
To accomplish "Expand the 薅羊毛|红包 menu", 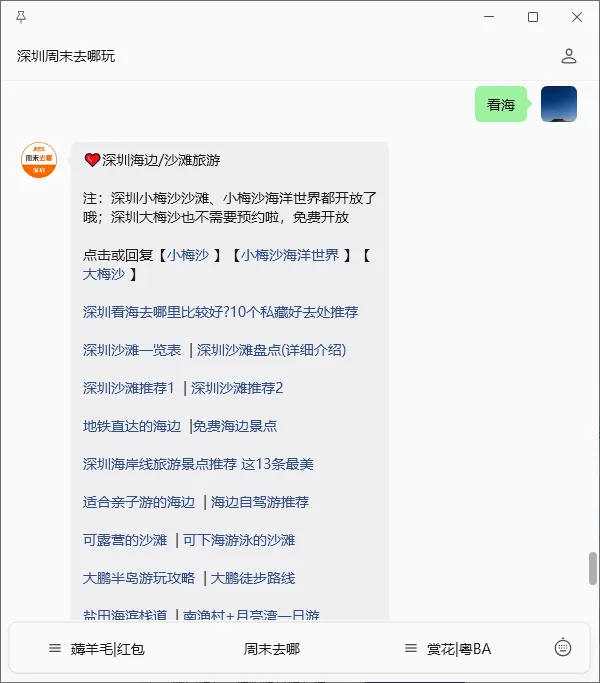I will (96, 649).
